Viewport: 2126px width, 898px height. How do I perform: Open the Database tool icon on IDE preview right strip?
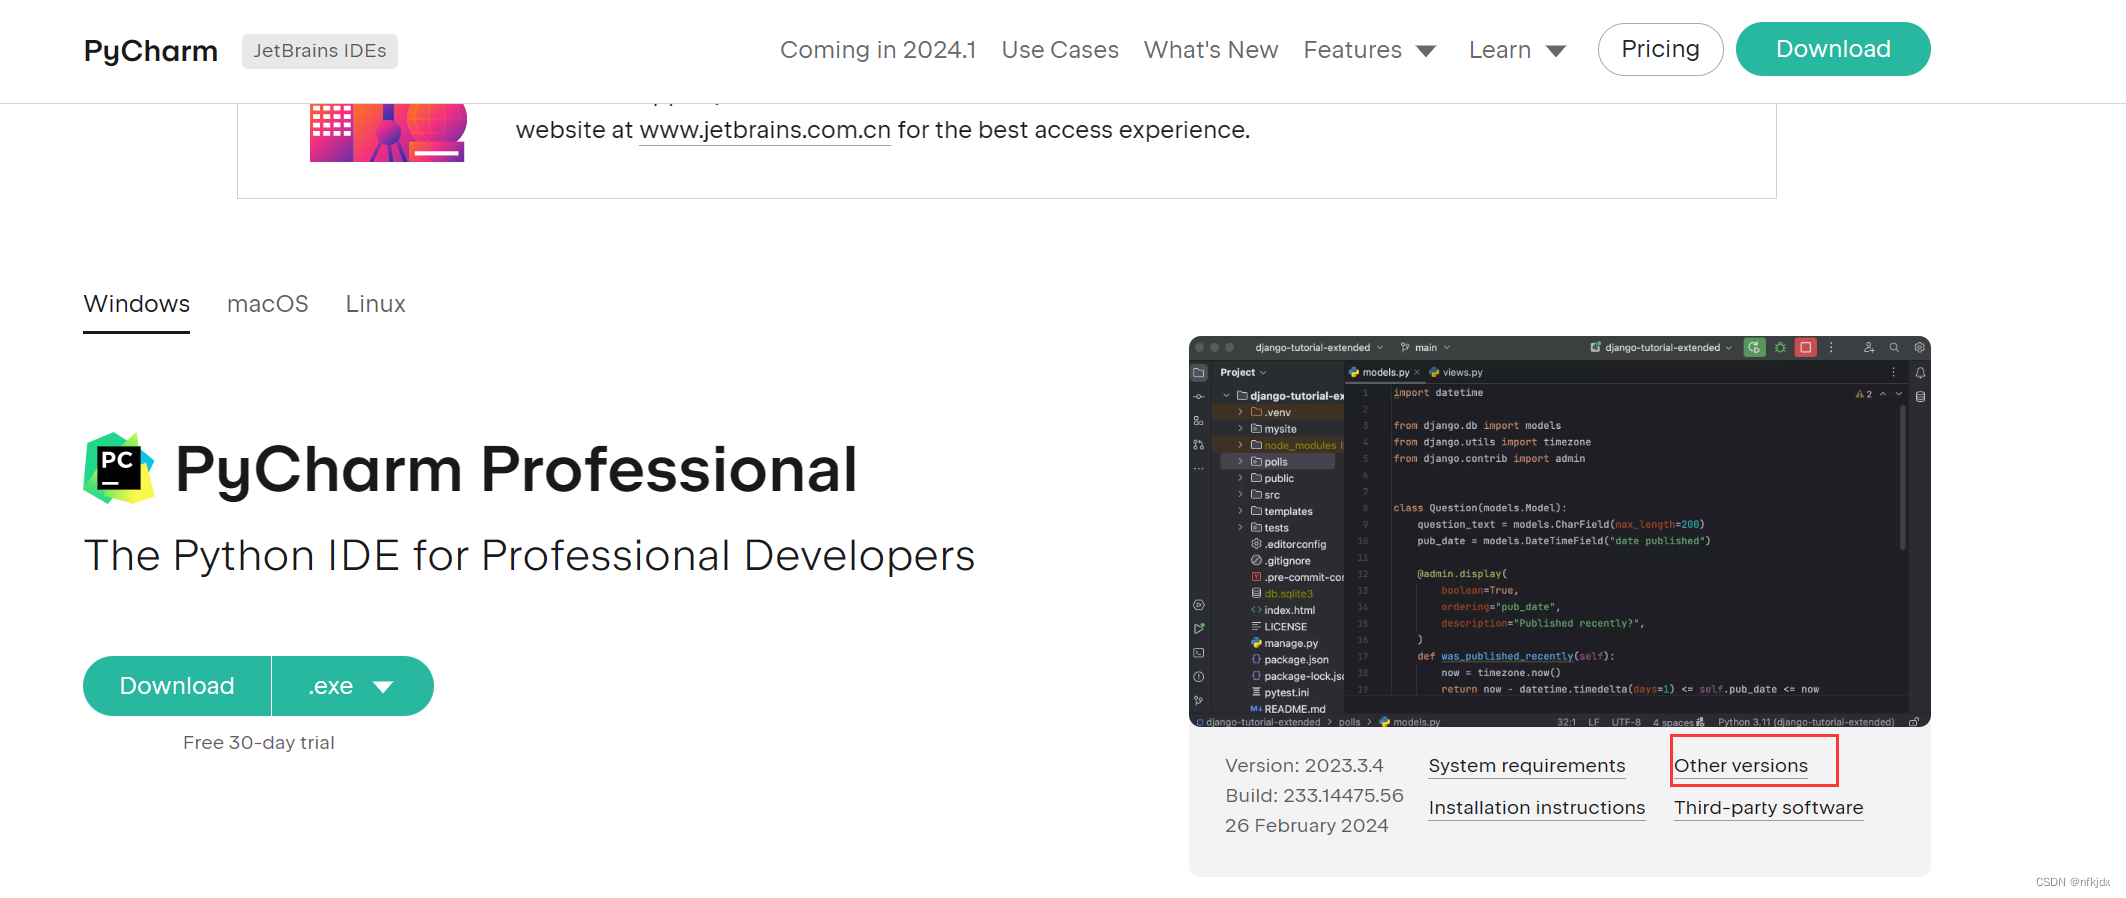click(x=1920, y=396)
